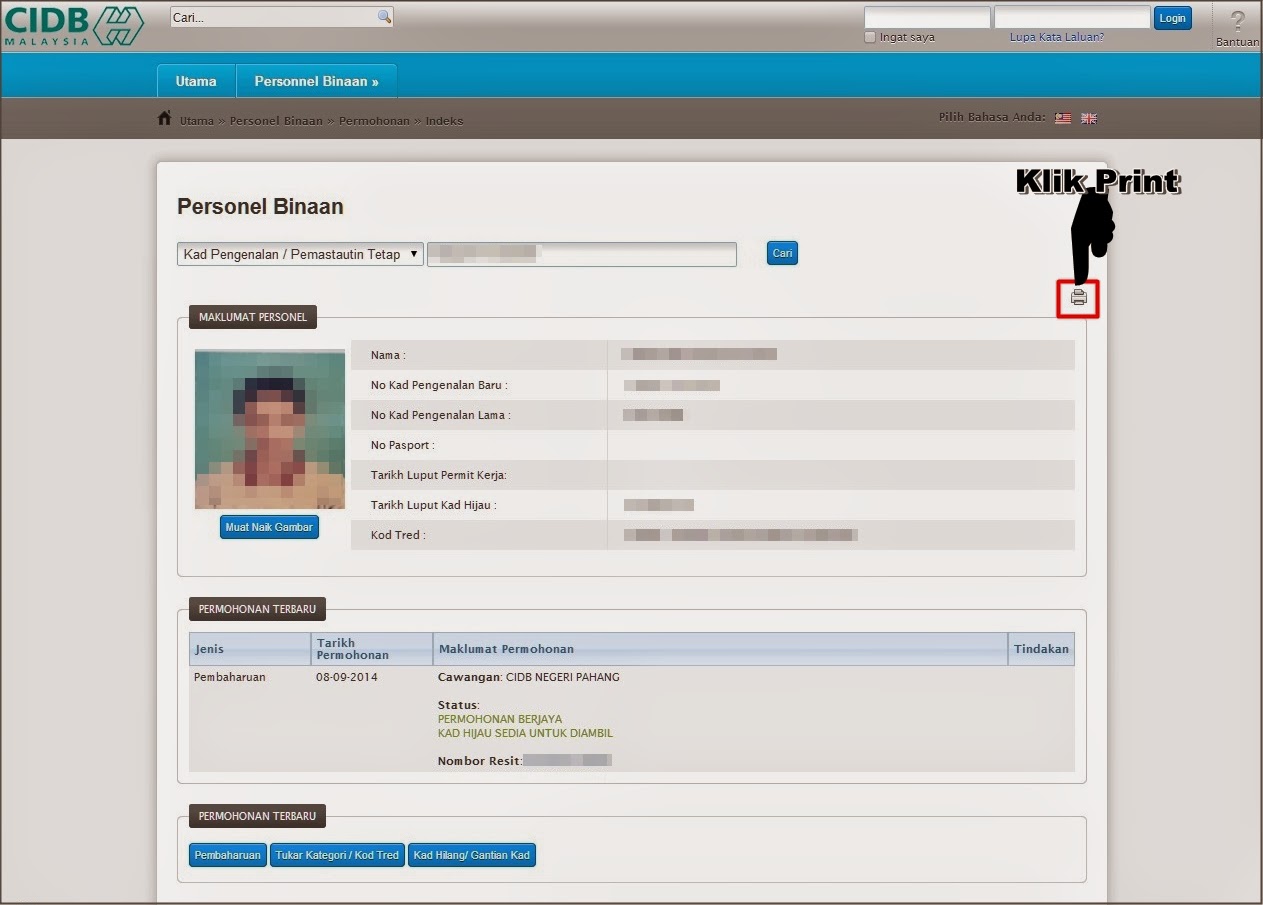Click the PERMOHONAN BERJAYA status text

point(500,719)
